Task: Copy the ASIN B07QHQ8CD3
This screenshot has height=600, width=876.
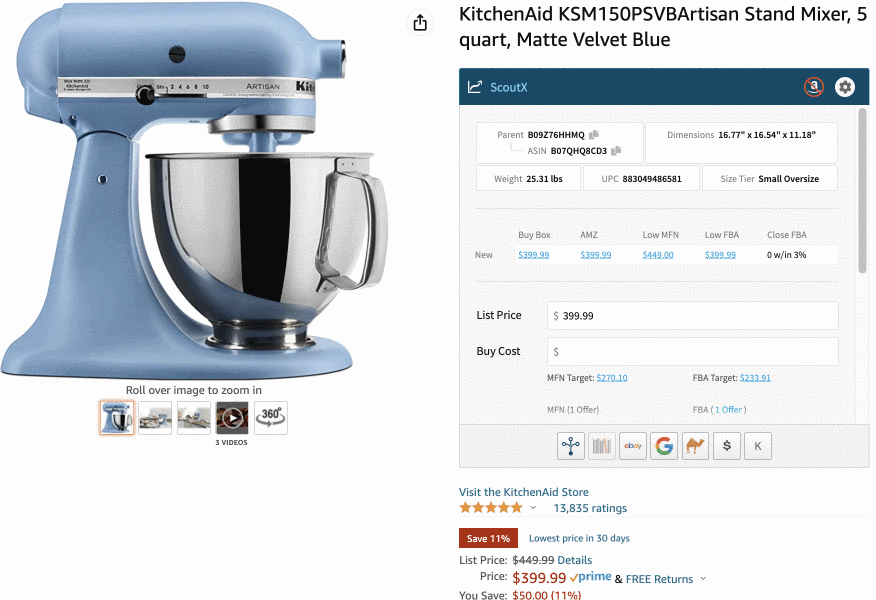Action: pos(616,151)
